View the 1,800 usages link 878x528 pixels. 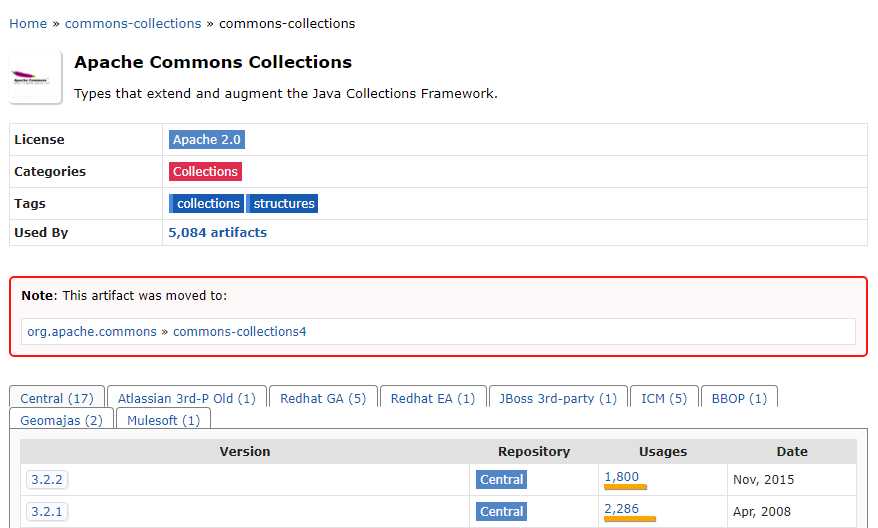(621, 477)
